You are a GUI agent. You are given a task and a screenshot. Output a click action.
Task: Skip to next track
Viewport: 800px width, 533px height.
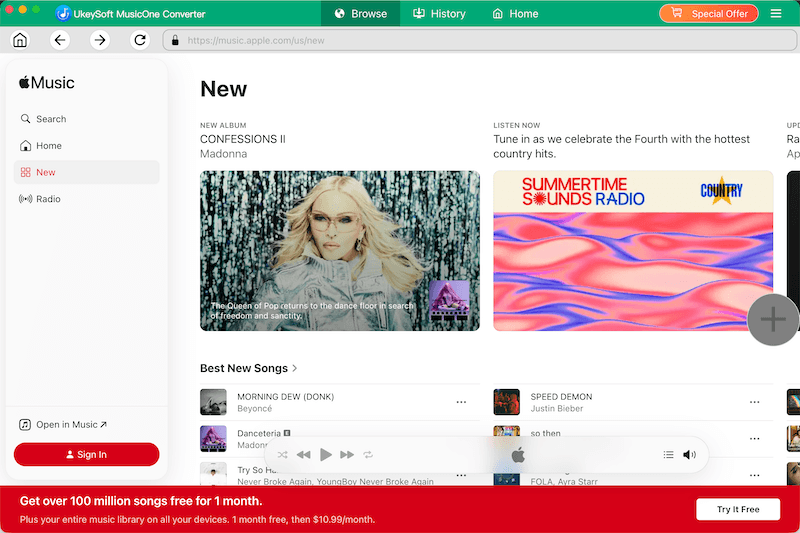tap(347, 454)
